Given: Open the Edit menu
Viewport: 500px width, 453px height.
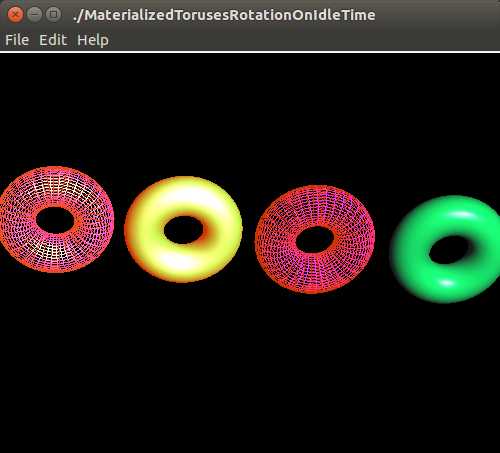Looking at the screenshot, I should point(53,40).
